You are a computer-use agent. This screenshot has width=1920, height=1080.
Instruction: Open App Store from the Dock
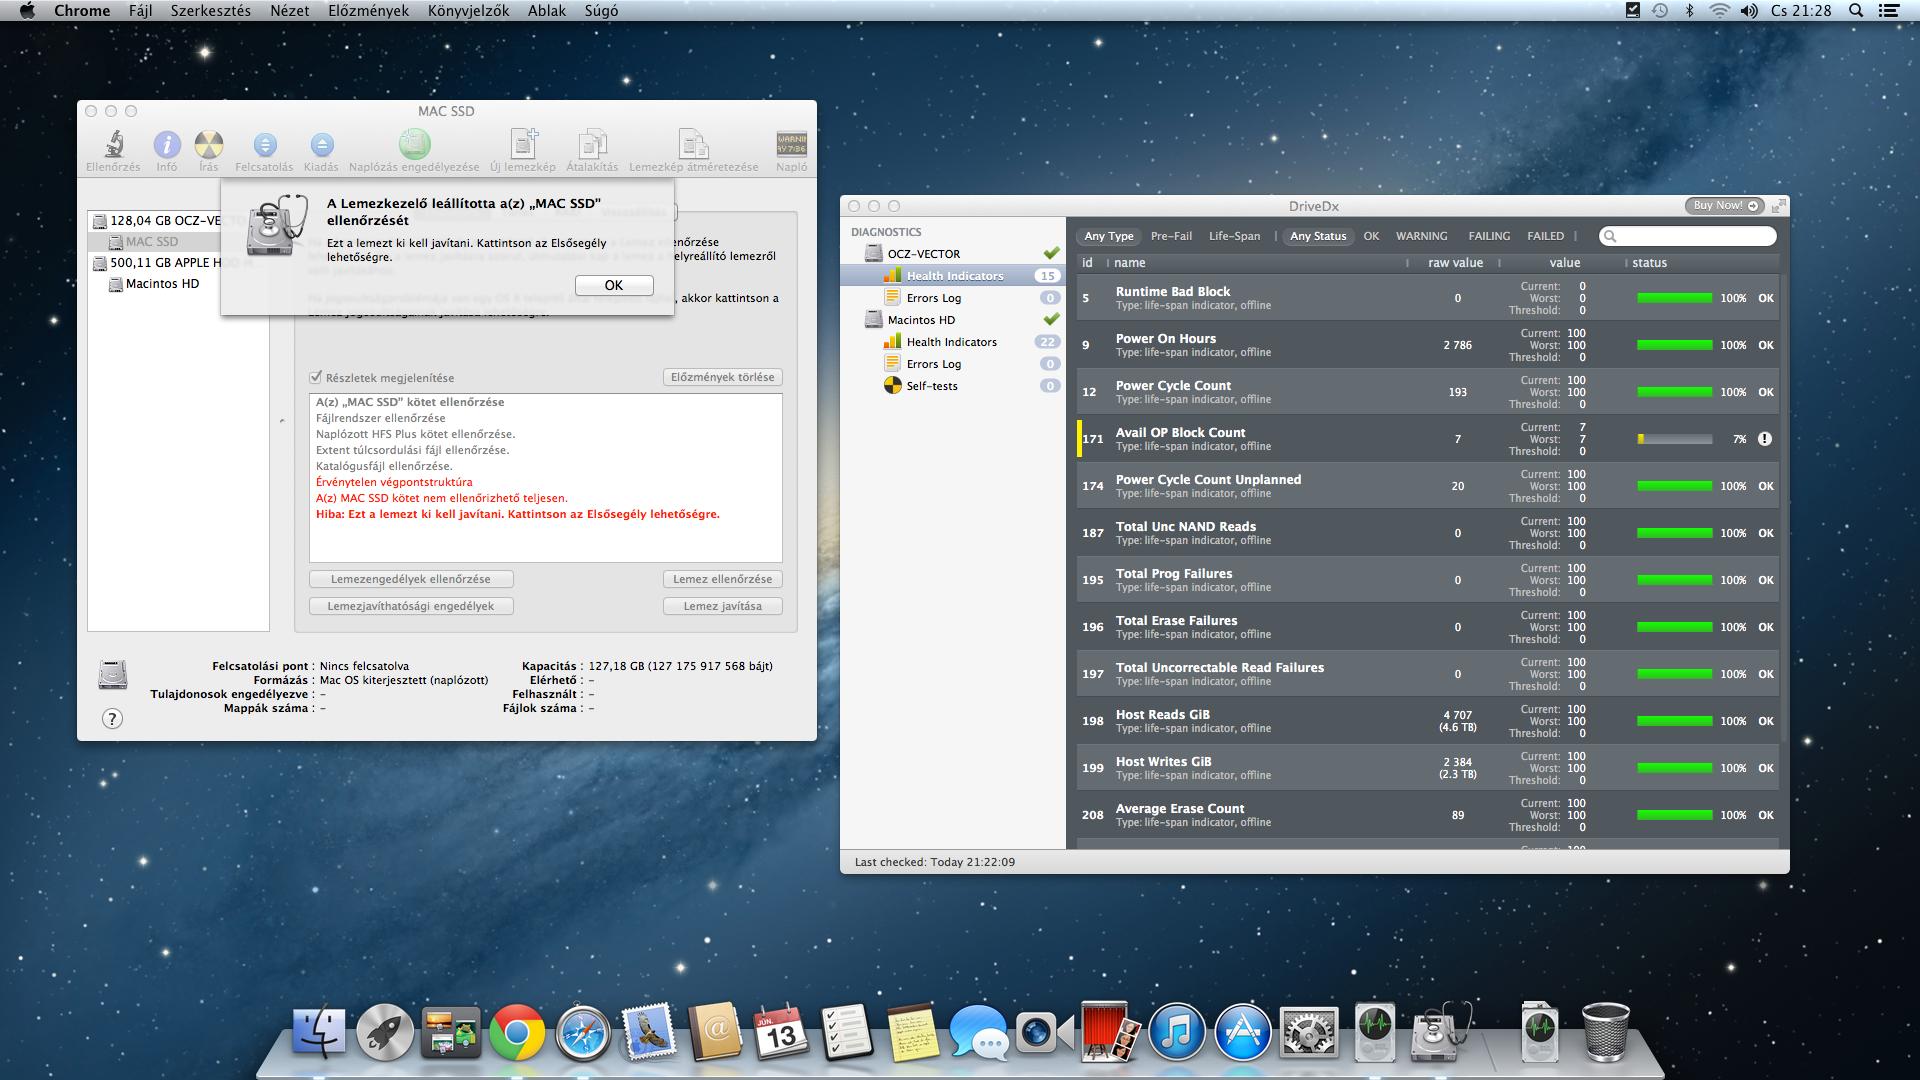coord(1243,1032)
